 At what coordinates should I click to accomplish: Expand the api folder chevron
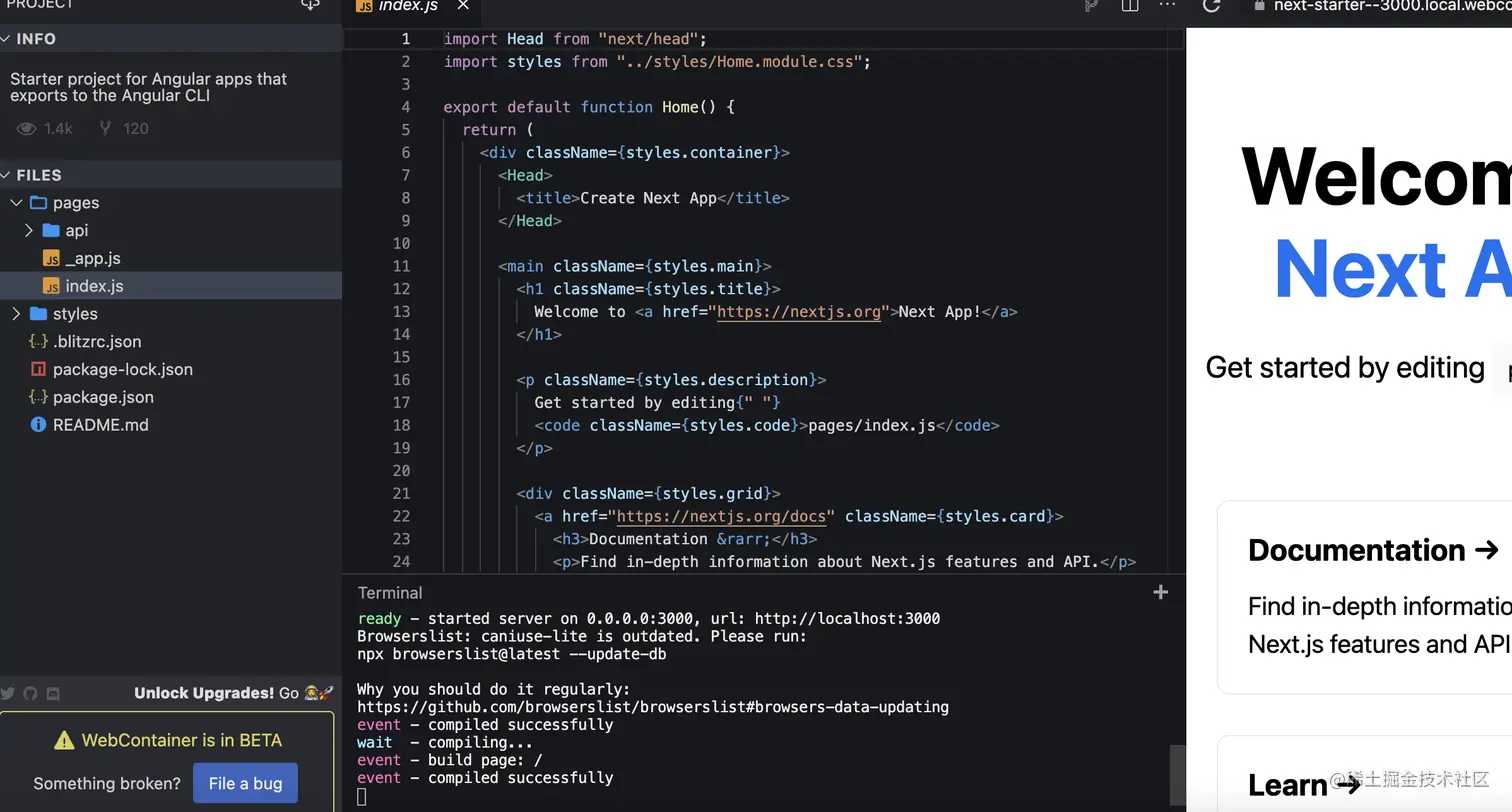tap(28, 230)
